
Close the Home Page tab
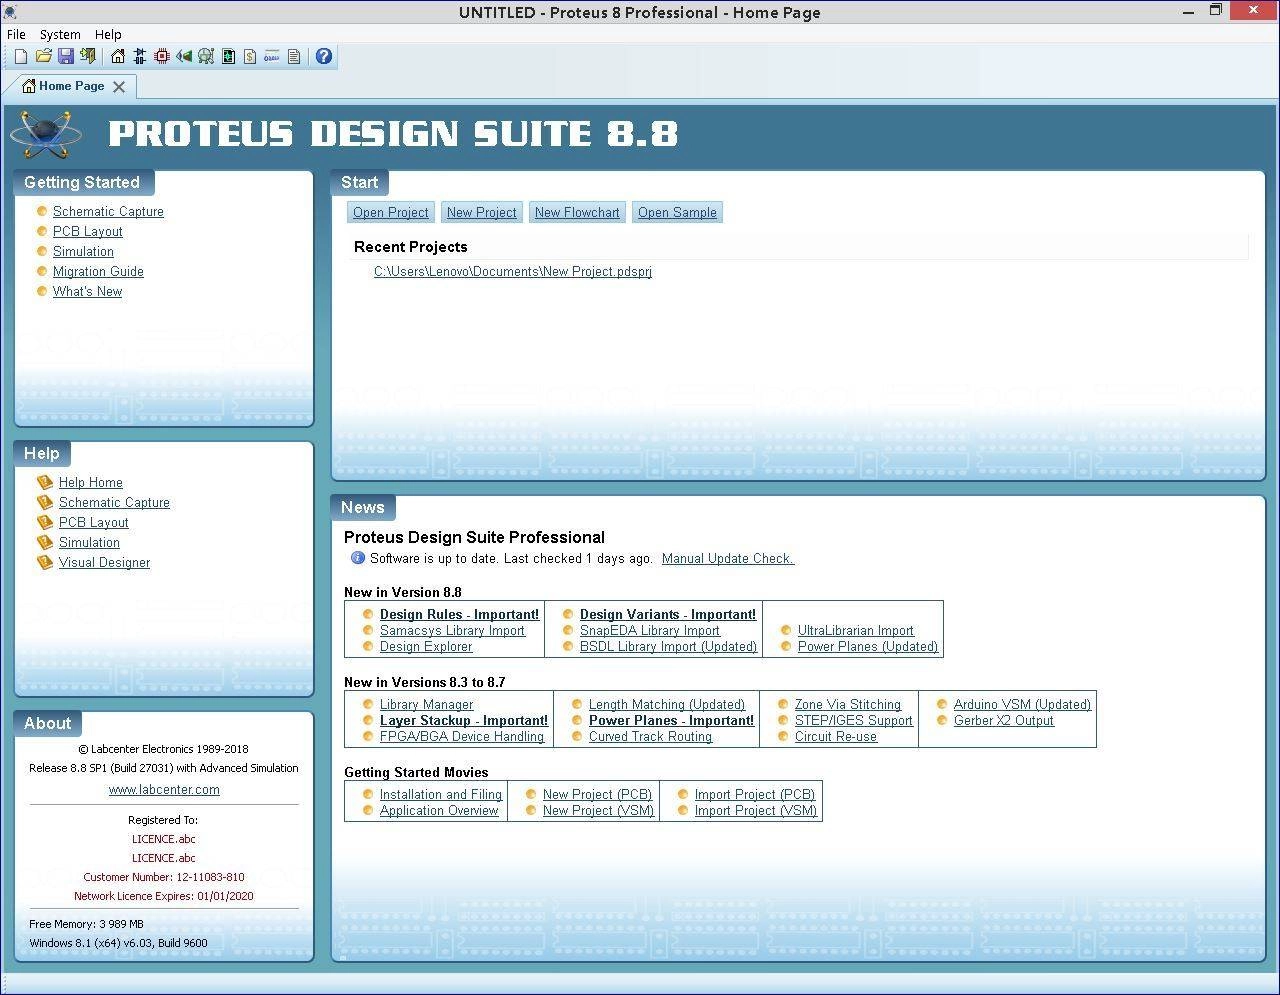(x=119, y=87)
